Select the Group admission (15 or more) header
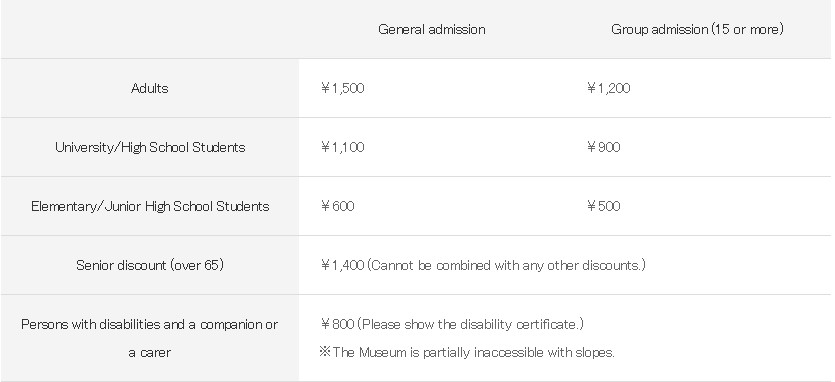This screenshot has height=382, width=835. pyautogui.click(x=697, y=29)
